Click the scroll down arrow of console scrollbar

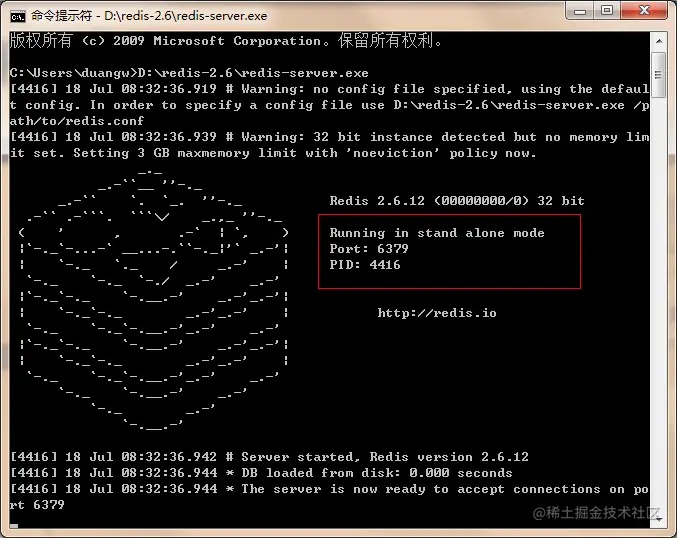(659, 519)
